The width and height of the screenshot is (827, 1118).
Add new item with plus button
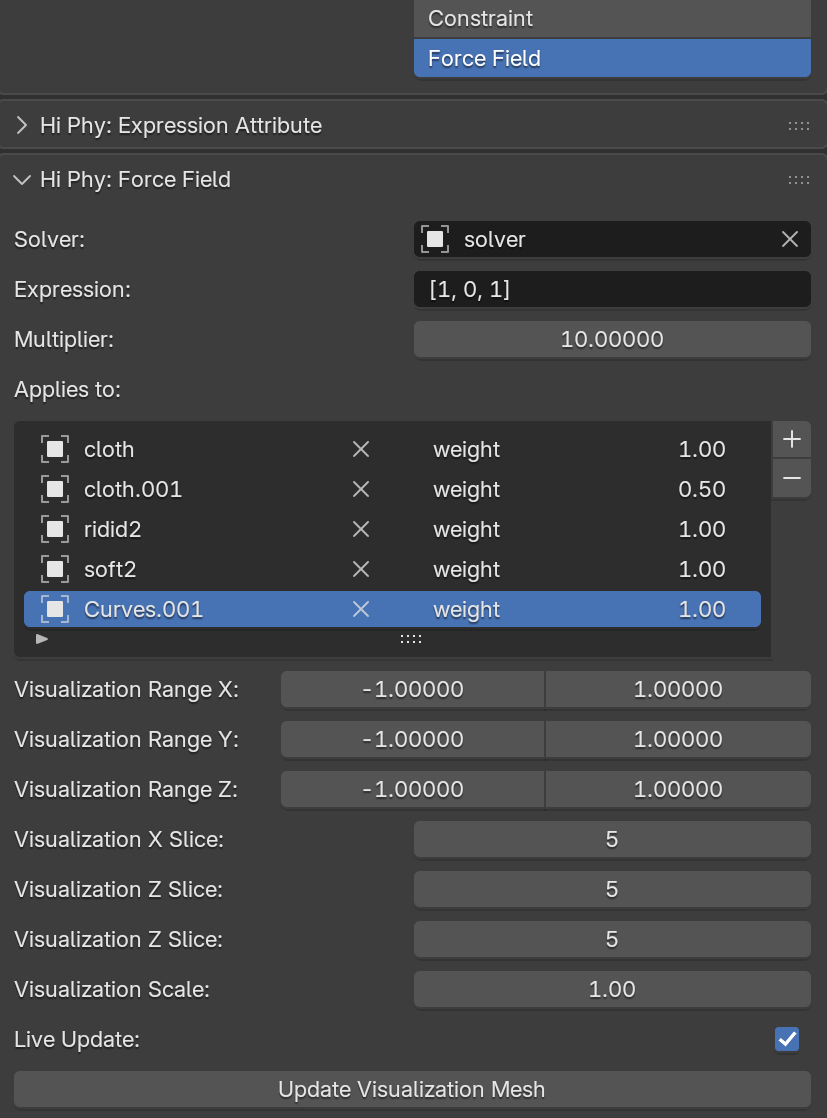coord(791,439)
